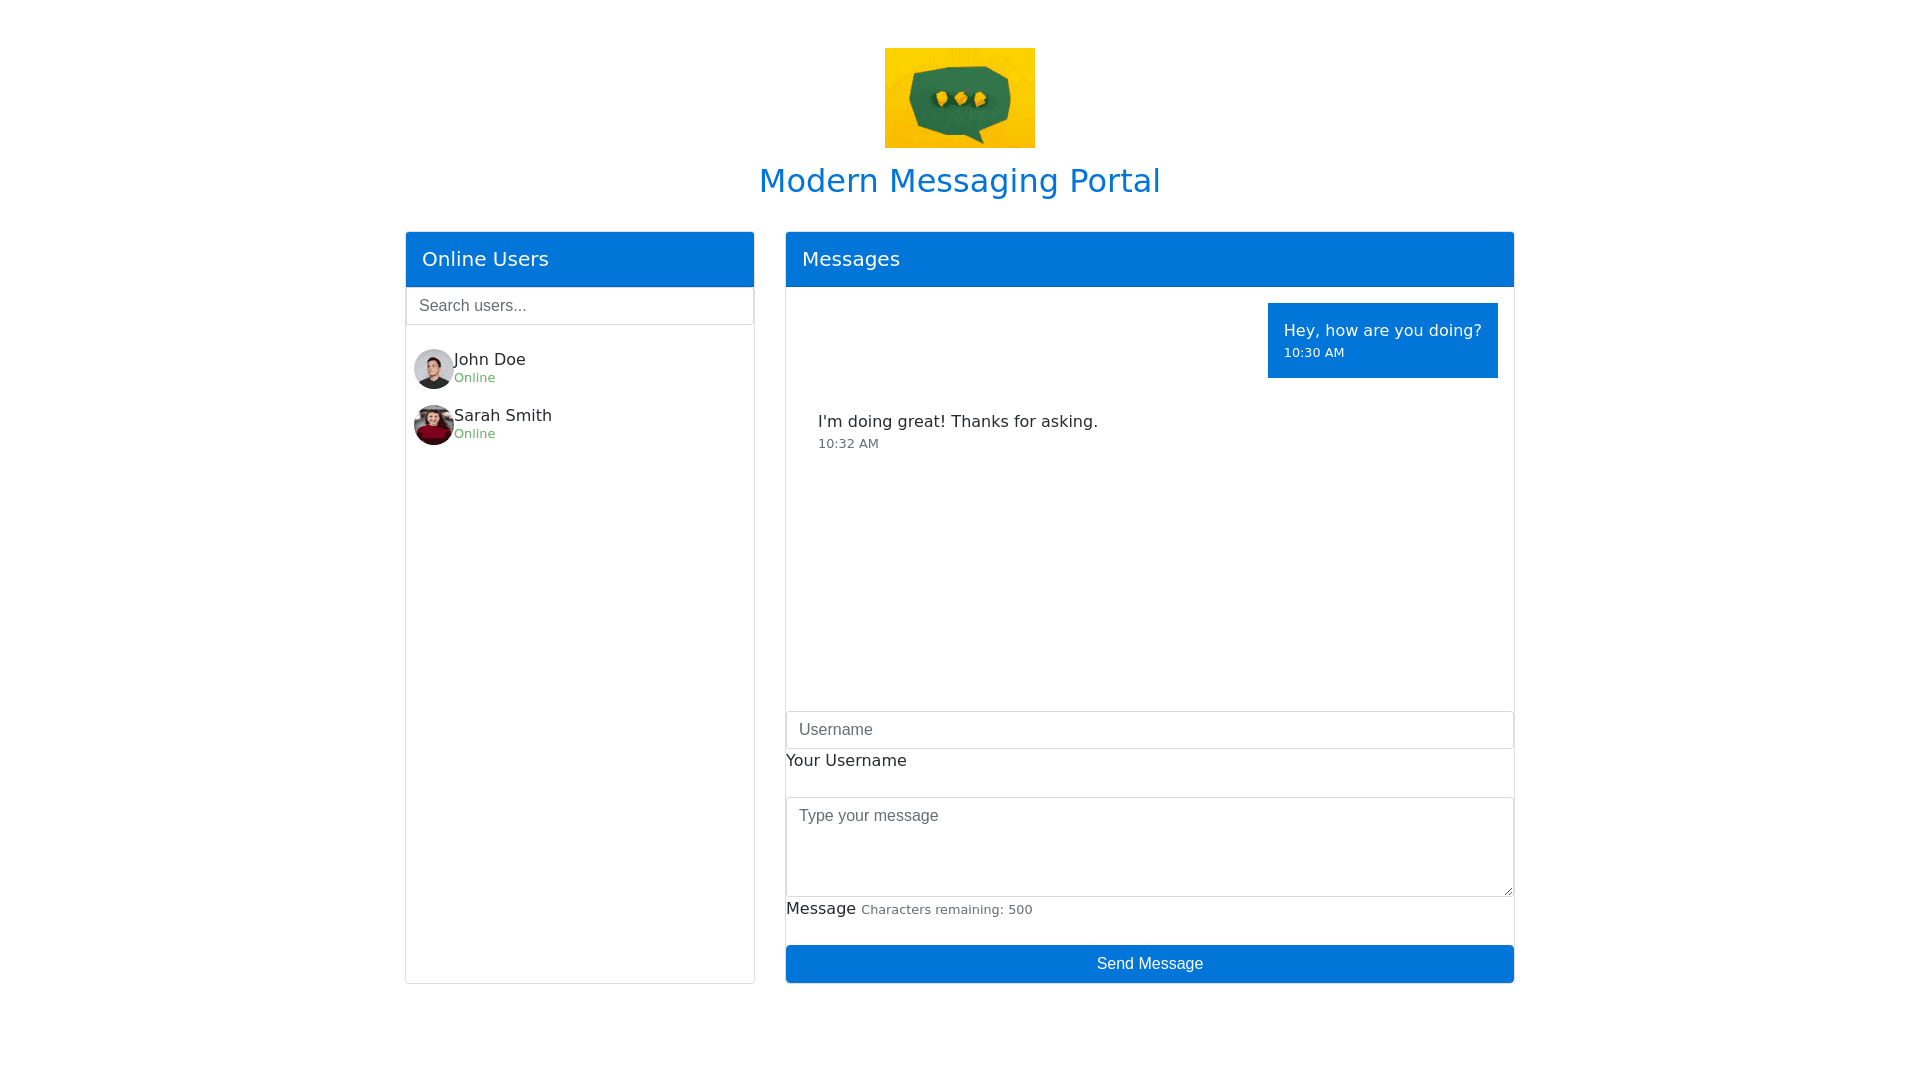Viewport: 1920px width, 1080px height.
Task: Click the blue 'Hey, how are you doing?' message
Action: click(1382, 331)
